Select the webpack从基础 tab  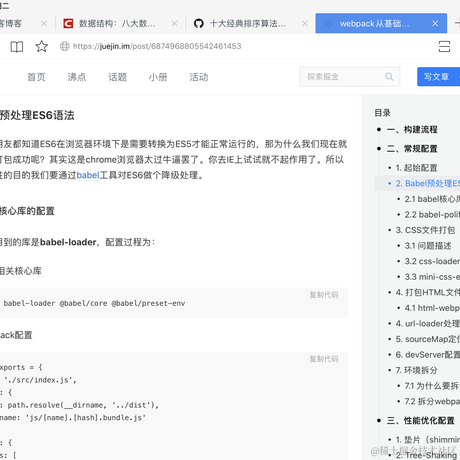(x=381, y=23)
